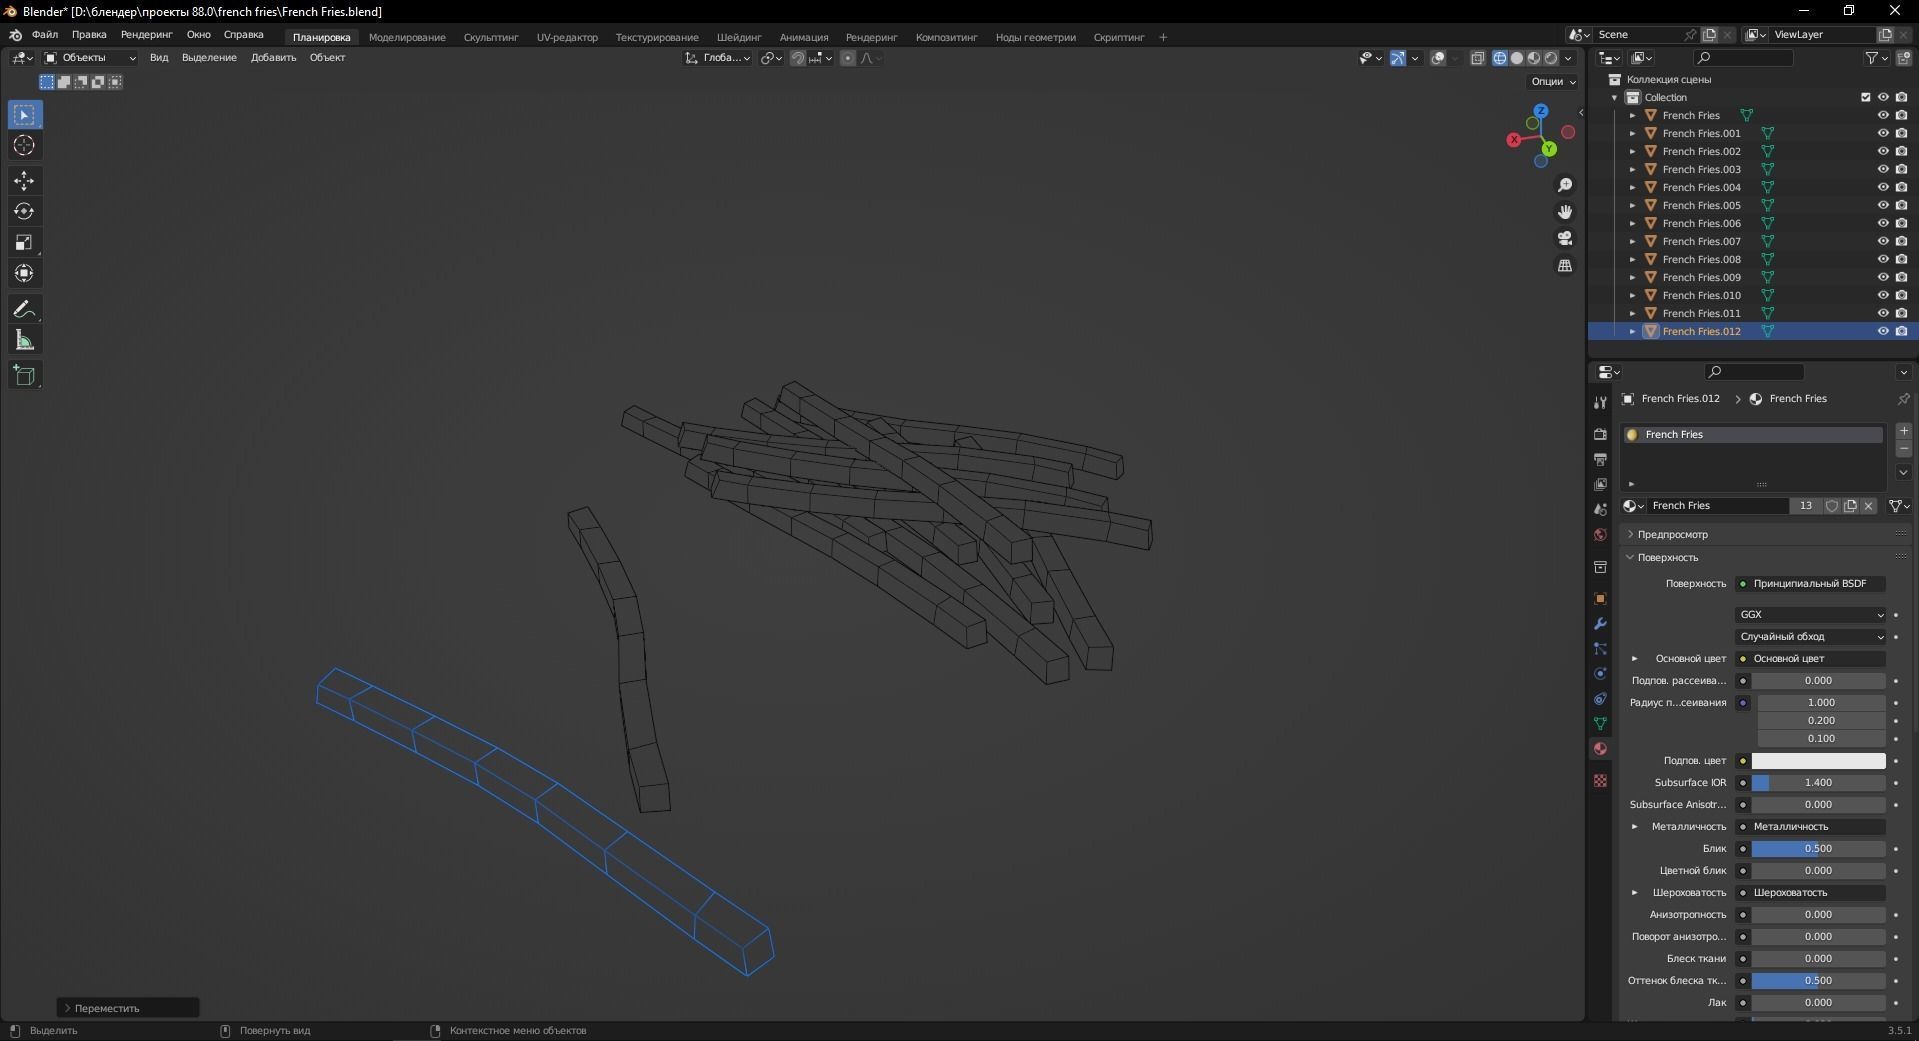This screenshot has width=1919, height=1041.
Task: Switch to material preview shading
Action: click(x=1533, y=58)
